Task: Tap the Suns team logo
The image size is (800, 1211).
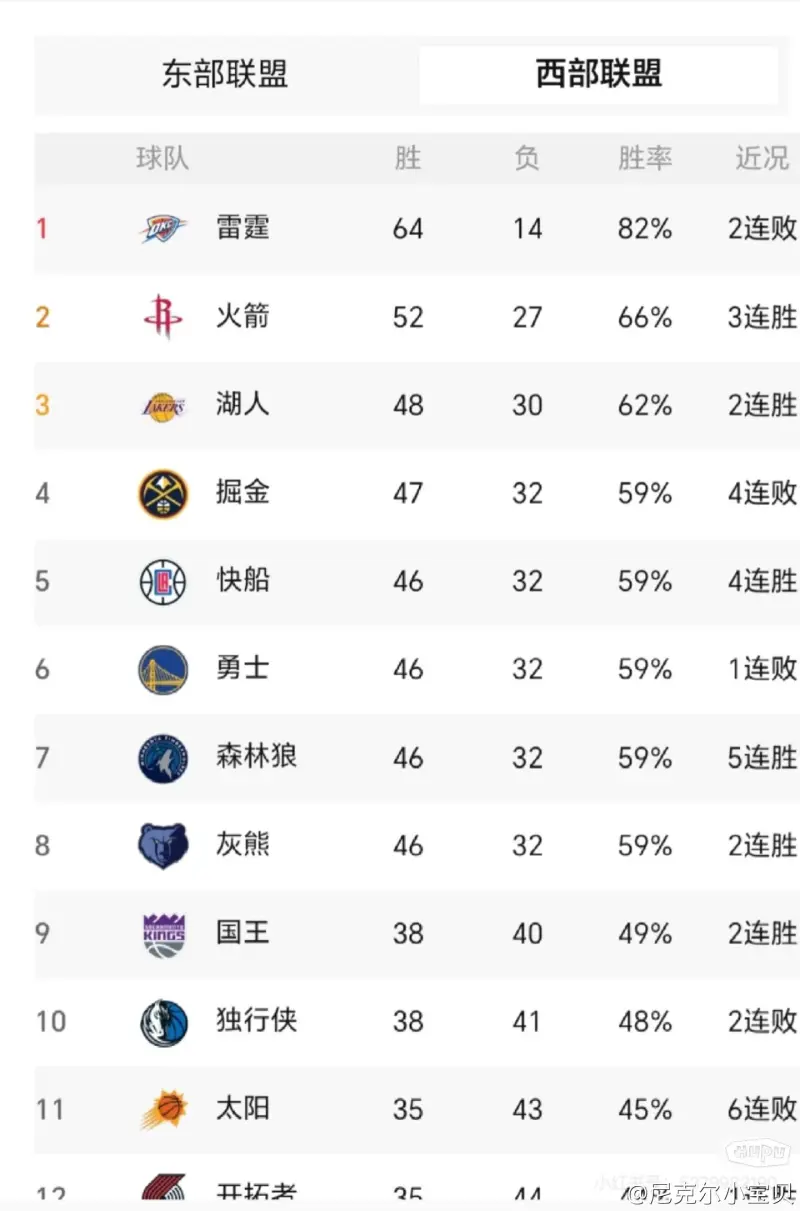Action: (163, 1110)
